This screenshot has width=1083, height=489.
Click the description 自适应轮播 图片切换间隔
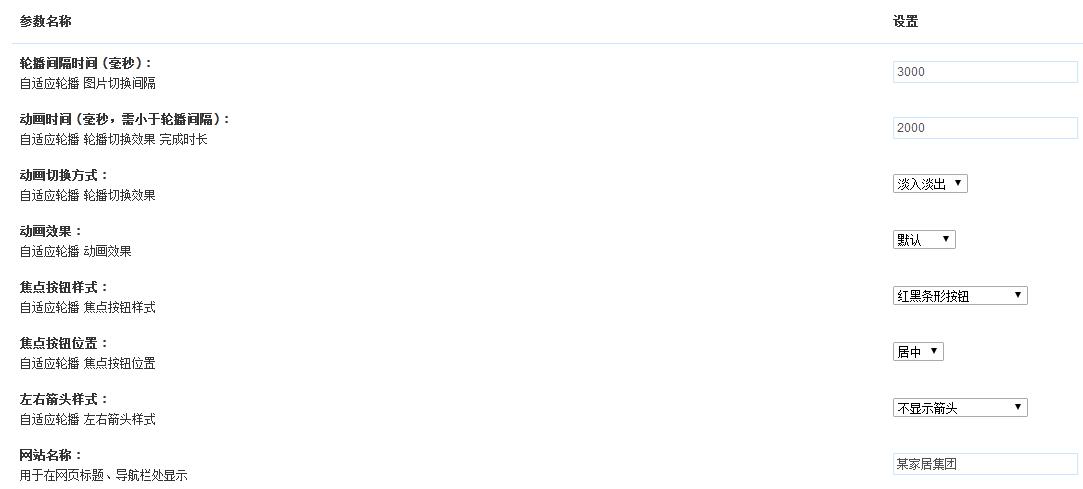point(88,84)
